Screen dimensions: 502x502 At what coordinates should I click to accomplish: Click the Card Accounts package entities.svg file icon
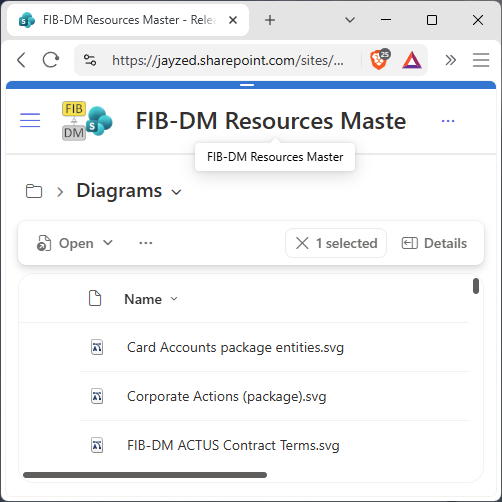97,347
